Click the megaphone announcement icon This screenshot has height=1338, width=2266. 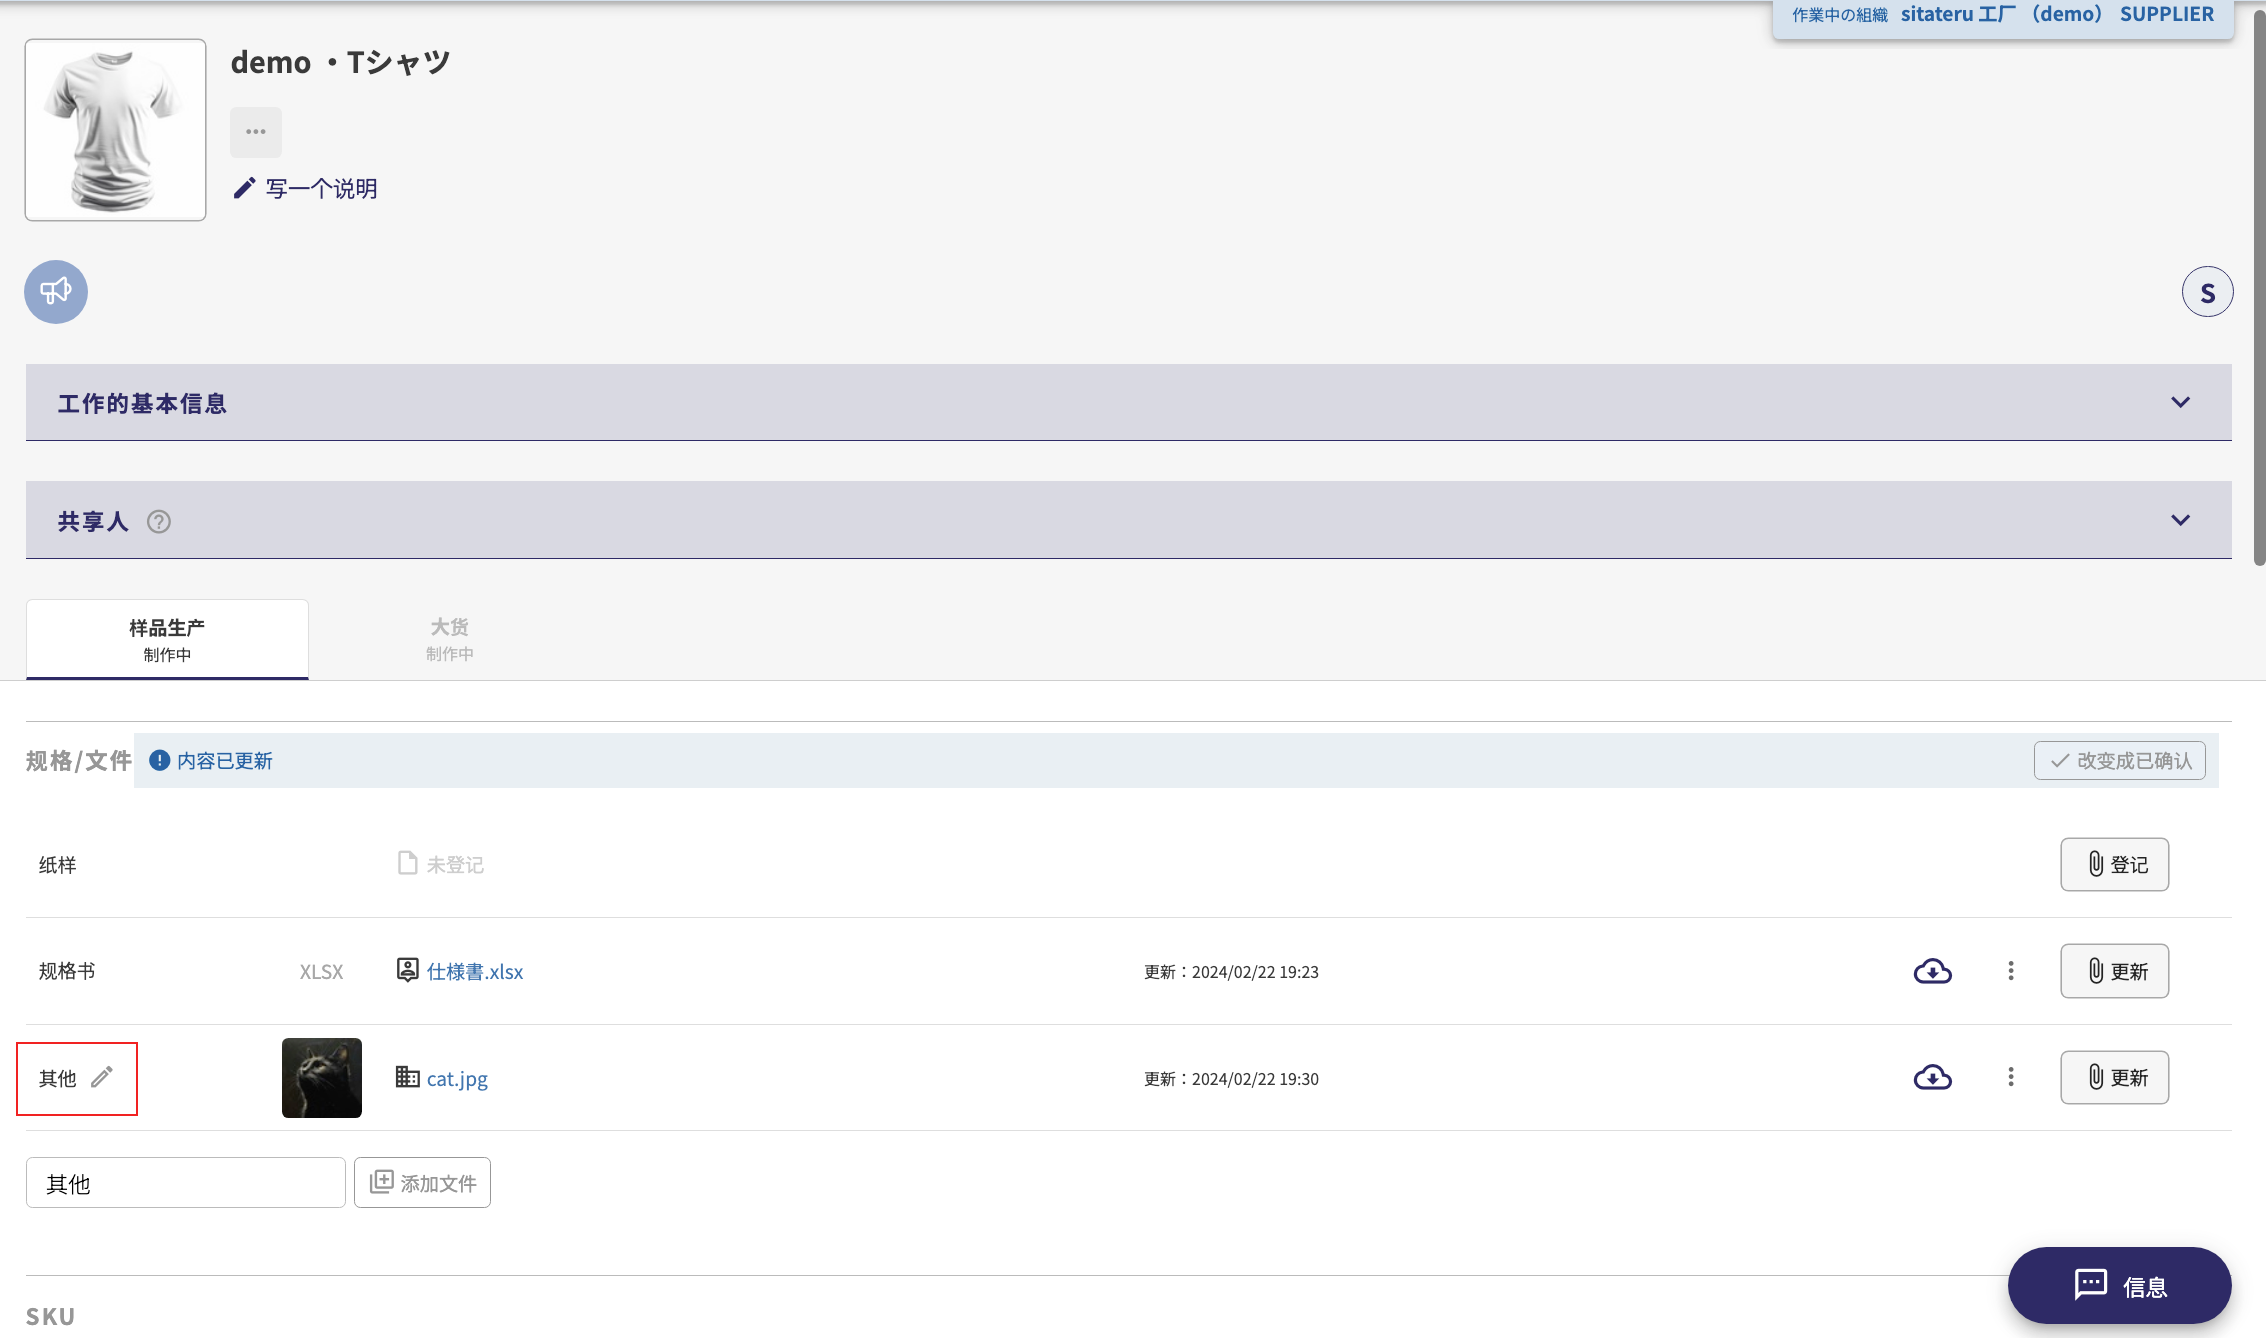(56, 292)
